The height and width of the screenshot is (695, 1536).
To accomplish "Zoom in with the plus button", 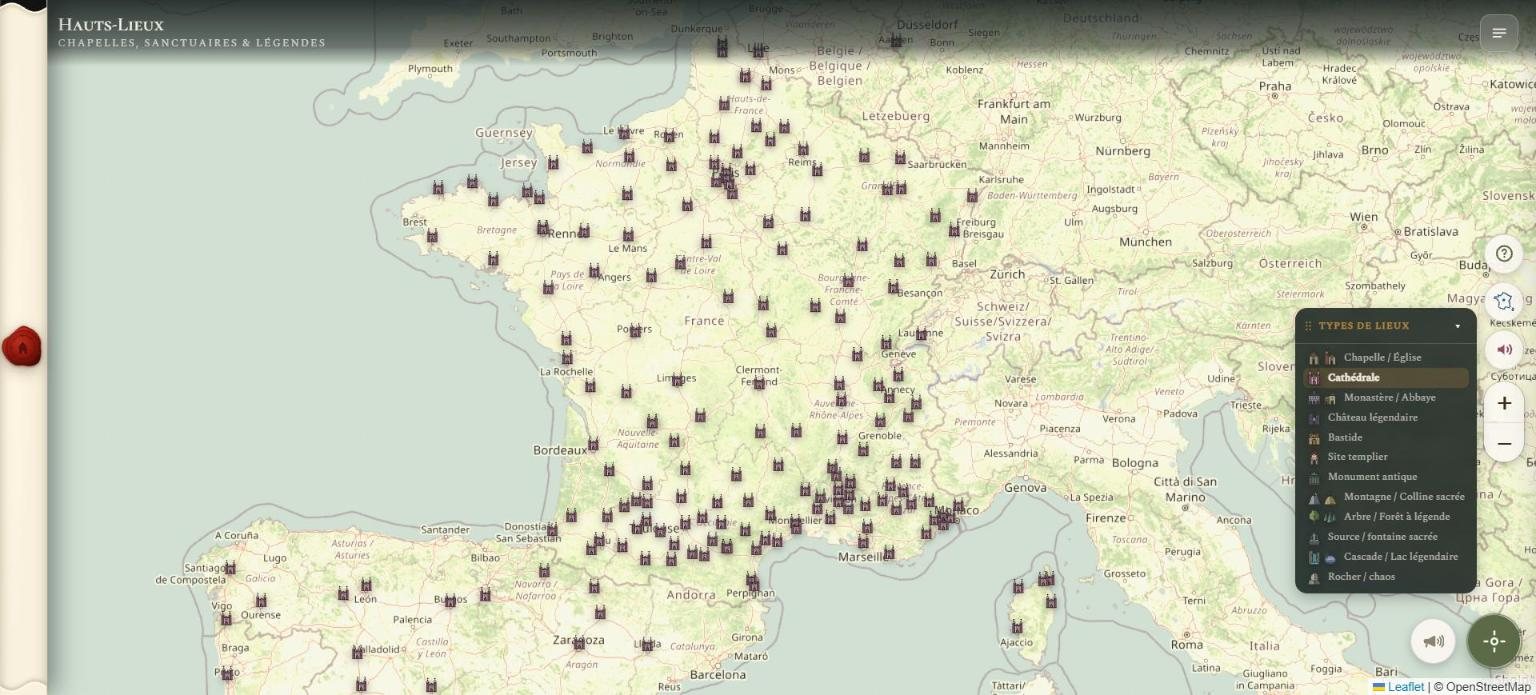I will [1503, 403].
